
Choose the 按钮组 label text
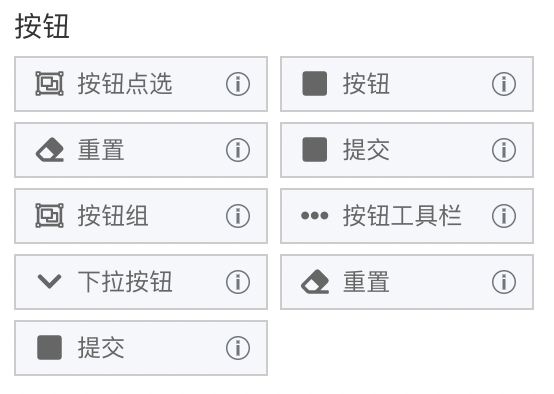click(113, 216)
